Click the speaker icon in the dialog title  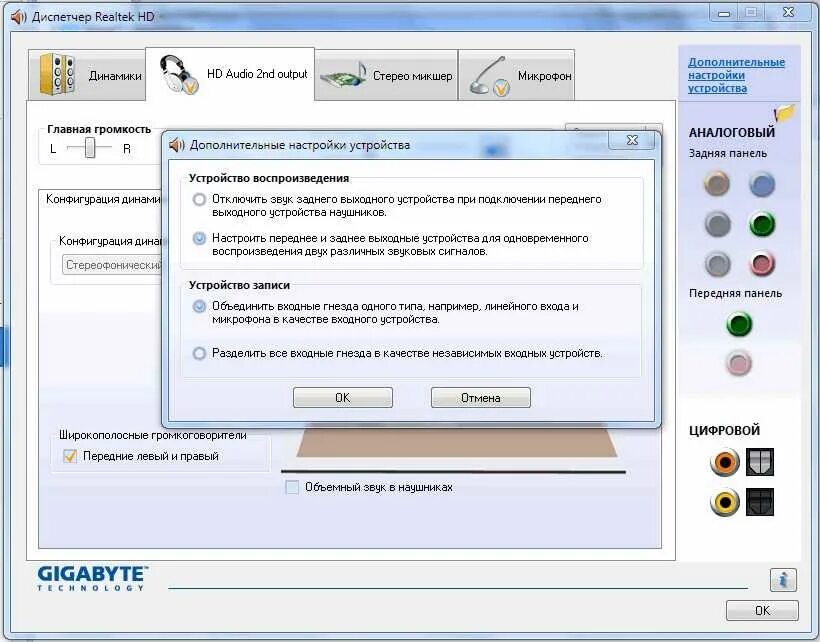click(177, 145)
